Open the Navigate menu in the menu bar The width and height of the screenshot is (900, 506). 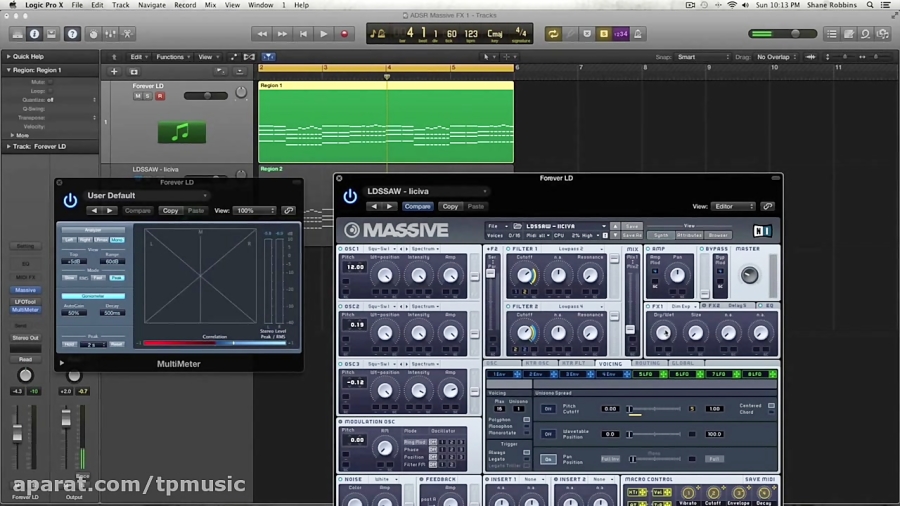(152, 5)
